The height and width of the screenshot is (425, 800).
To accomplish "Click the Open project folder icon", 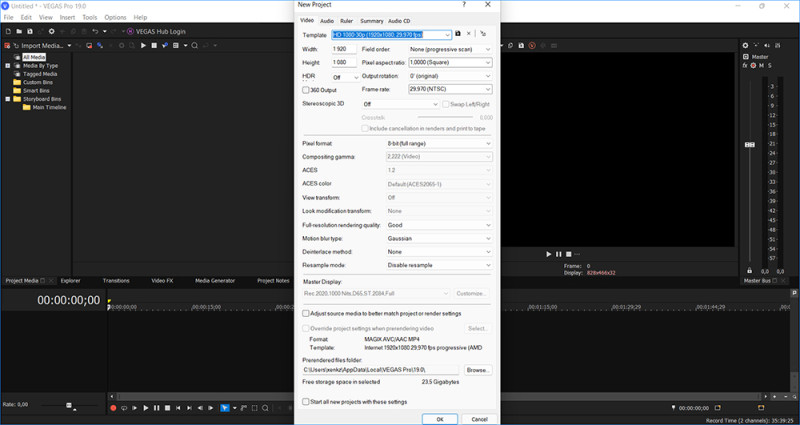I will coord(19,31).
